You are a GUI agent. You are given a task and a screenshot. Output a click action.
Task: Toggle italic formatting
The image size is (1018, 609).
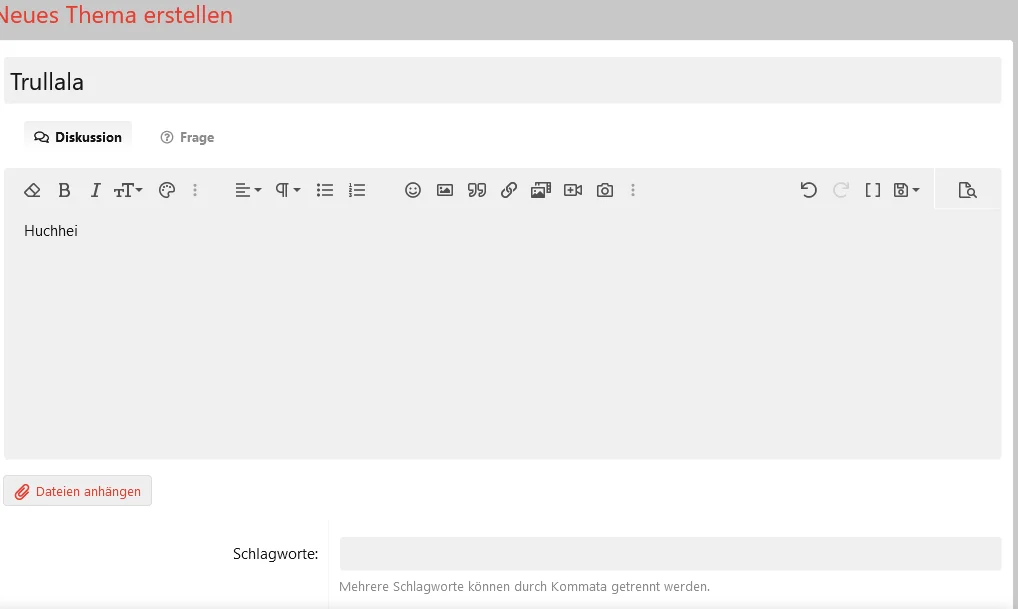[95, 190]
